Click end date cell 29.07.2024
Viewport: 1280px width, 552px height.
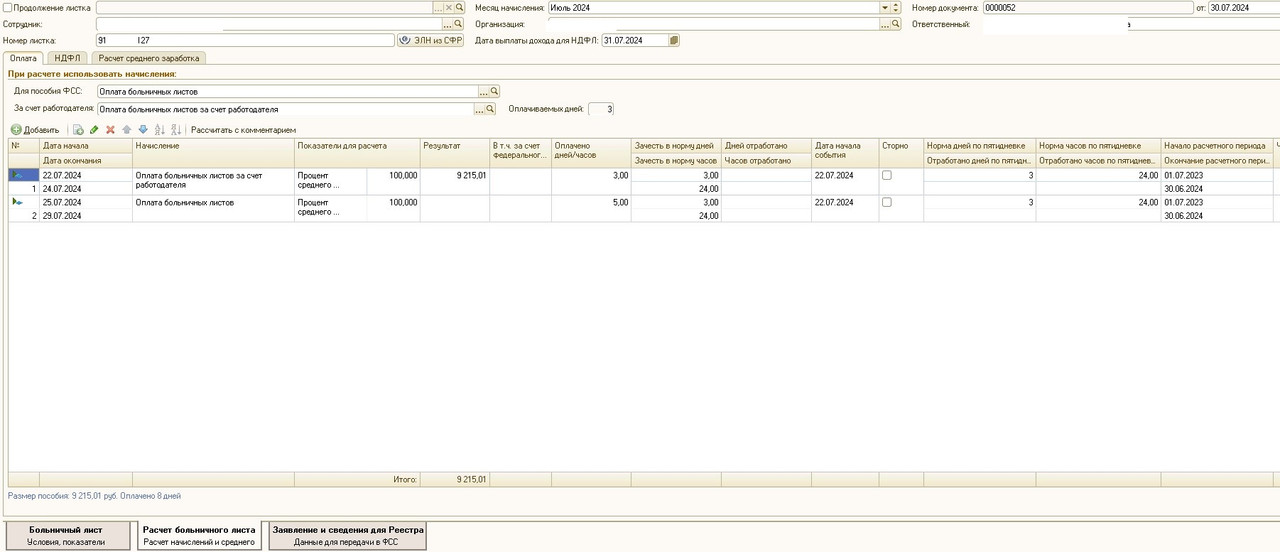[x=86, y=216]
